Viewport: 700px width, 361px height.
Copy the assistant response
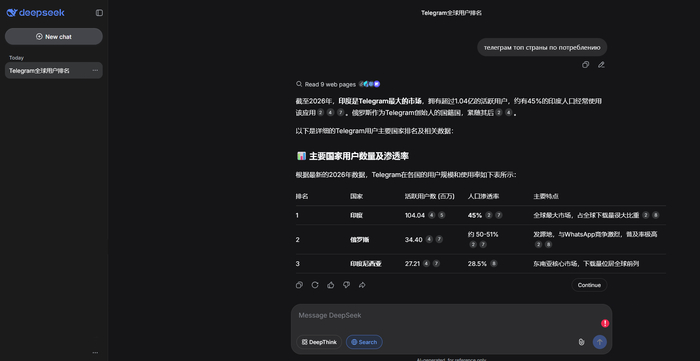pos(299,285)
